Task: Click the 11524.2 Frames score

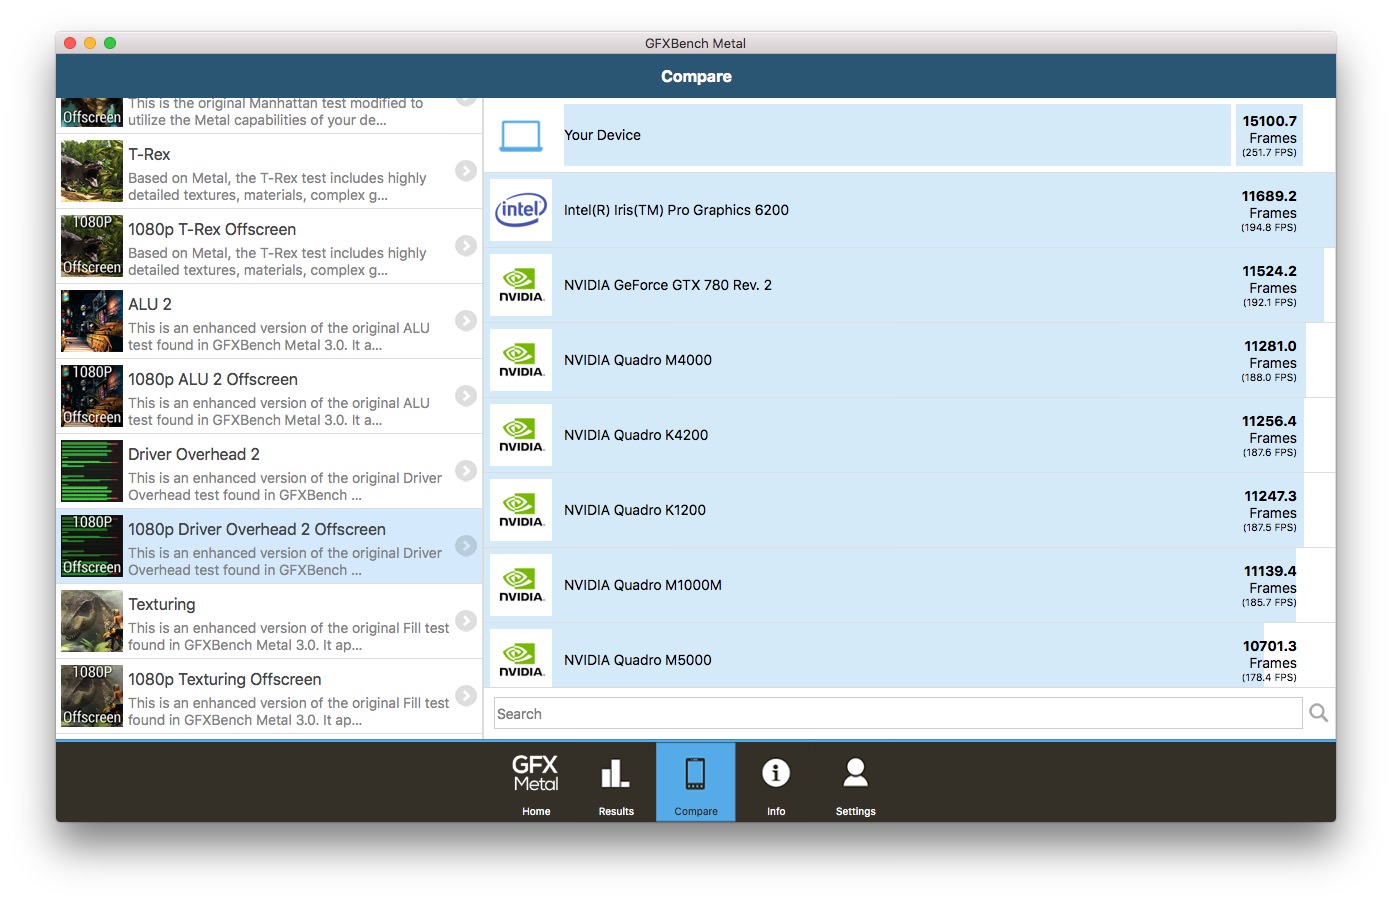Action: point(1269,286)
